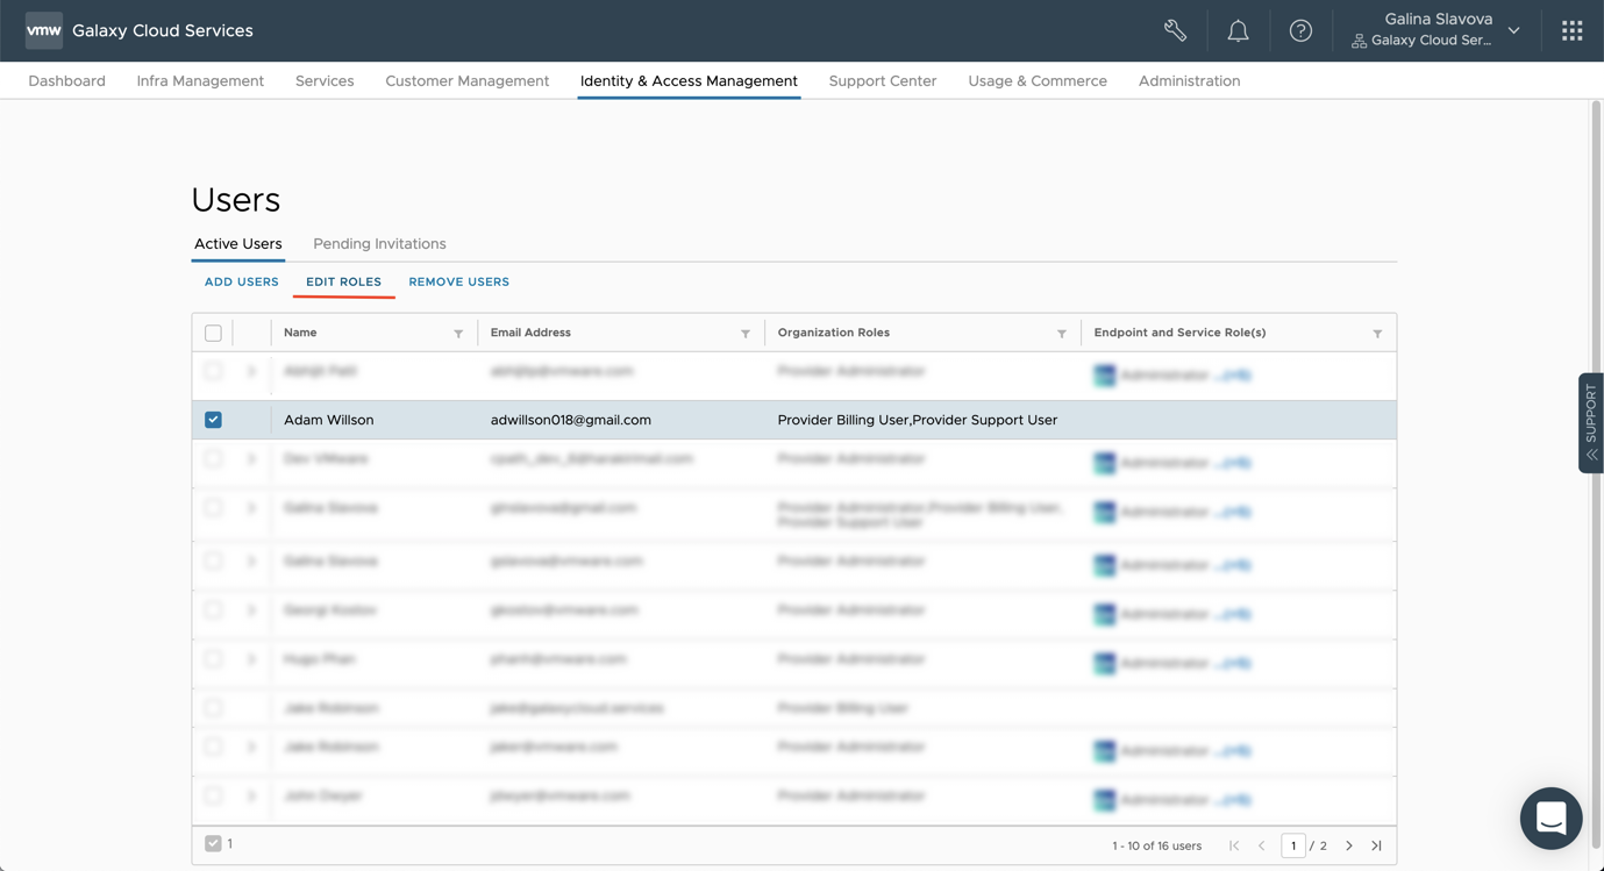
Task: Expand the SUPPORT side panel
Action: 1590,423
